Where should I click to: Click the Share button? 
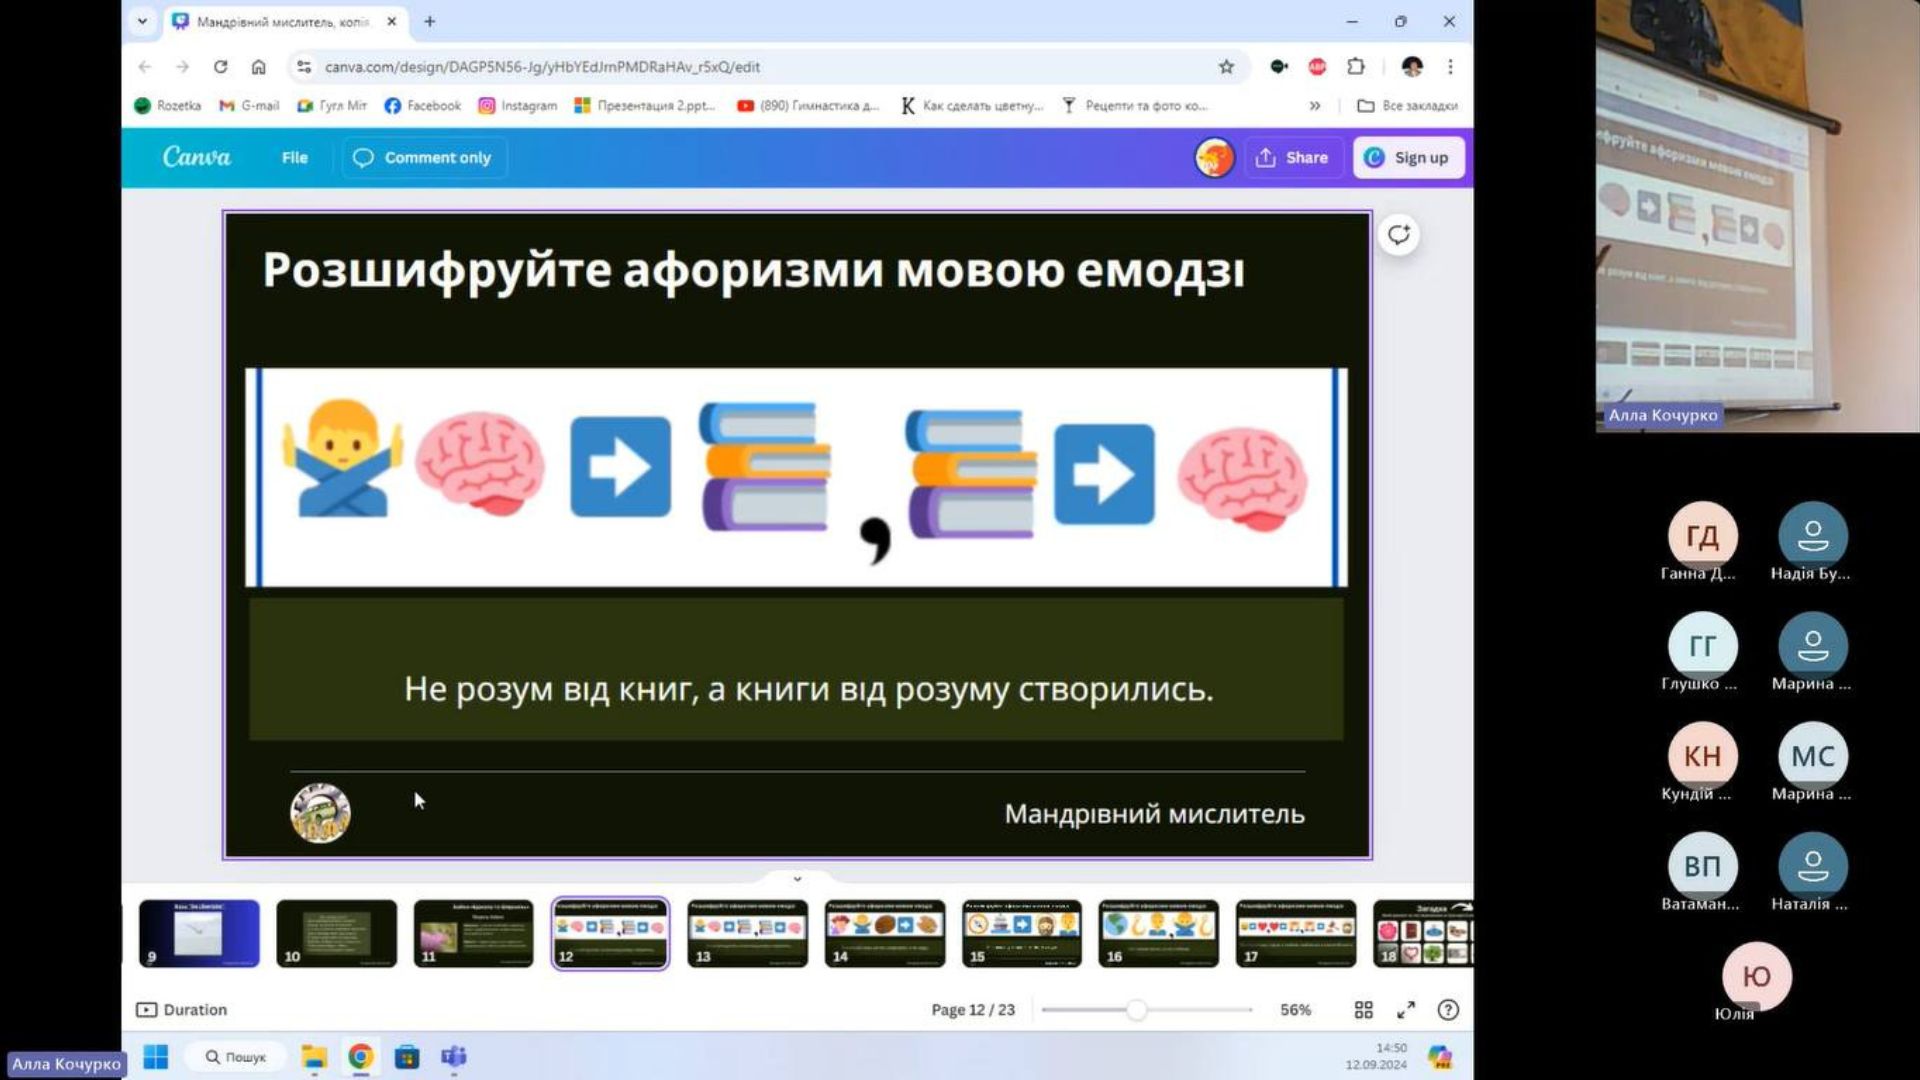[x=1292, y=157]
